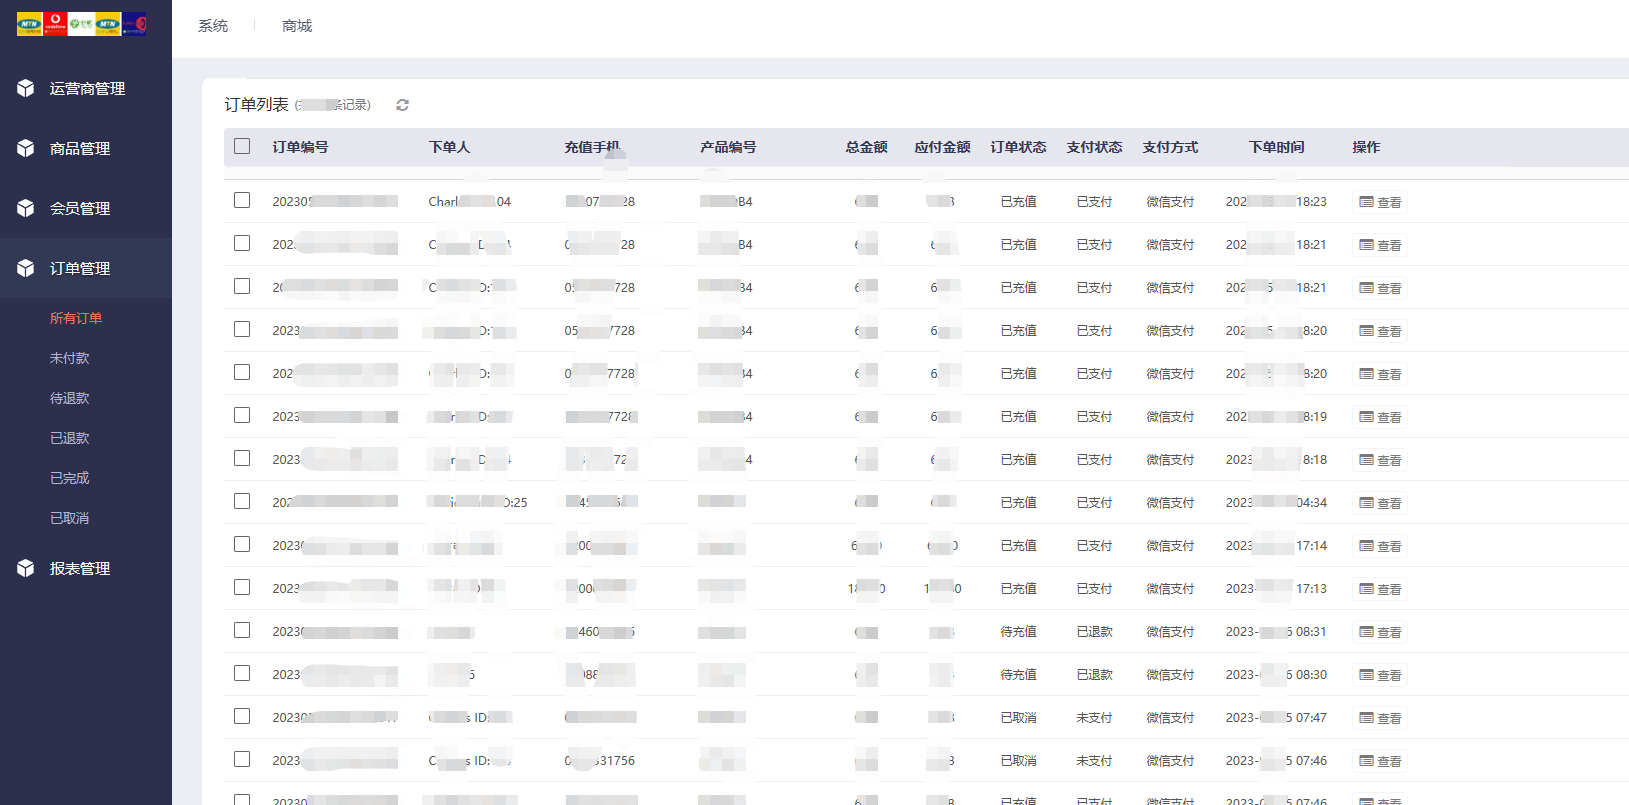Click the 应付金额 column header
The height and width of the screenshot is (805, 1629).
tap(942, 147)
